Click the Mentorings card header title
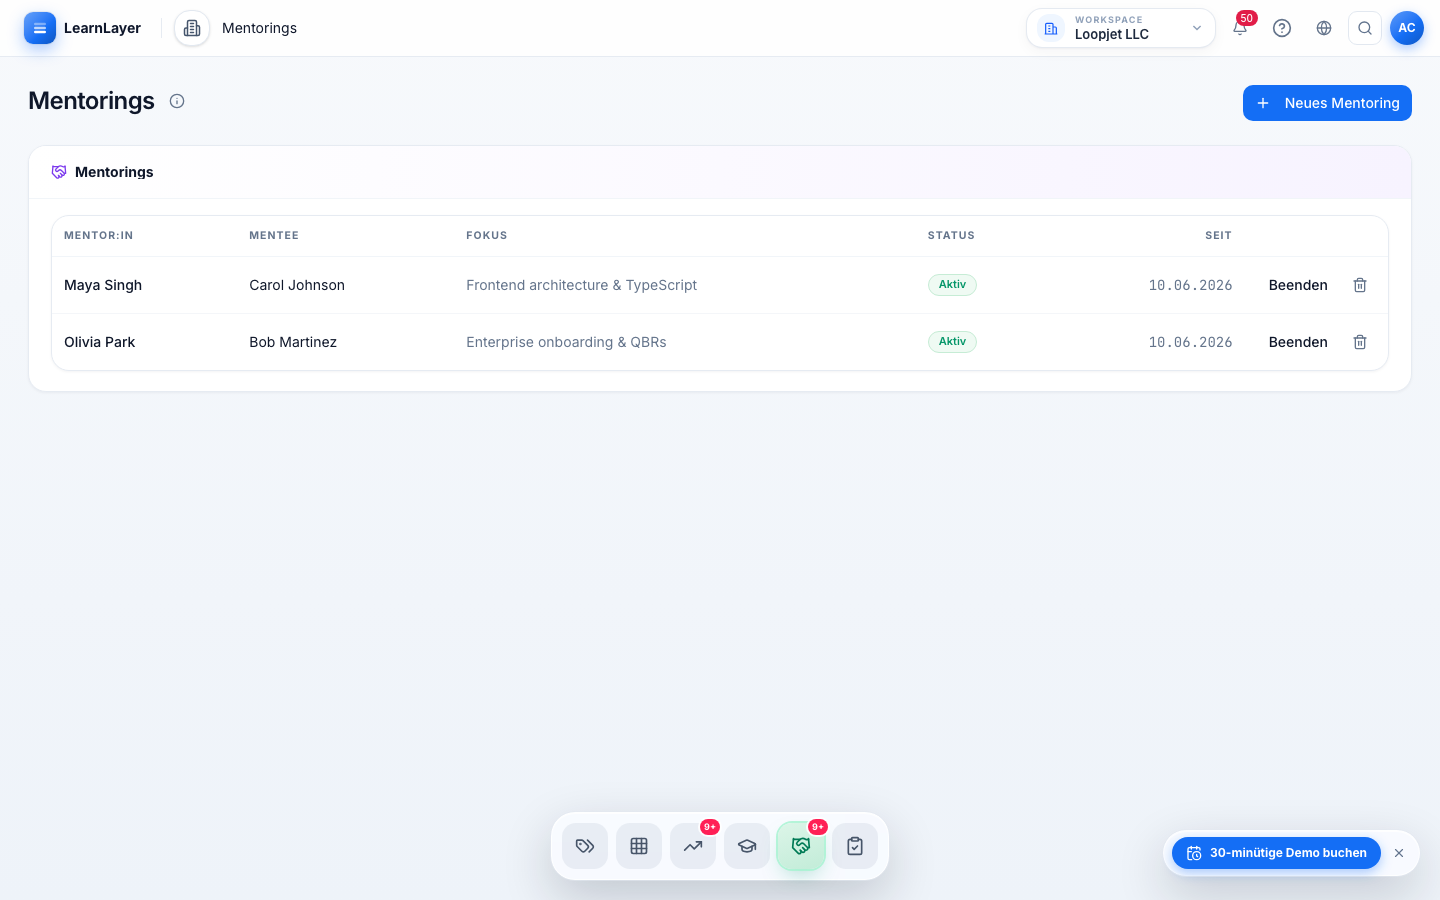This screenshot has height=900, width=1440. tap(114, 172)
